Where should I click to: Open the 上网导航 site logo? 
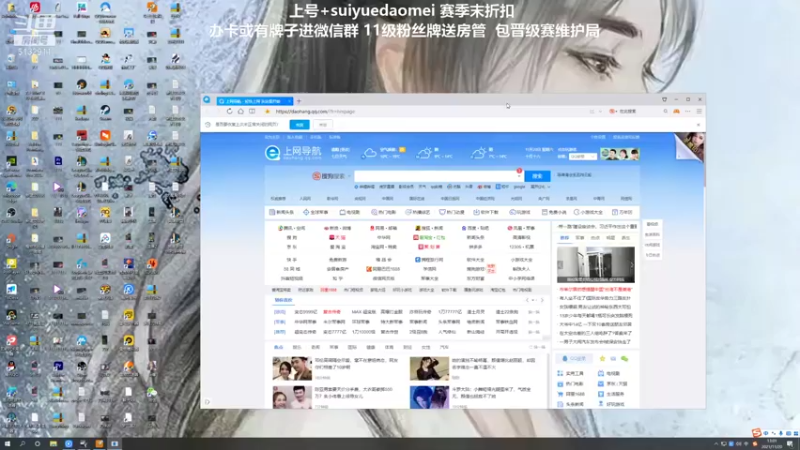(293, 153)
